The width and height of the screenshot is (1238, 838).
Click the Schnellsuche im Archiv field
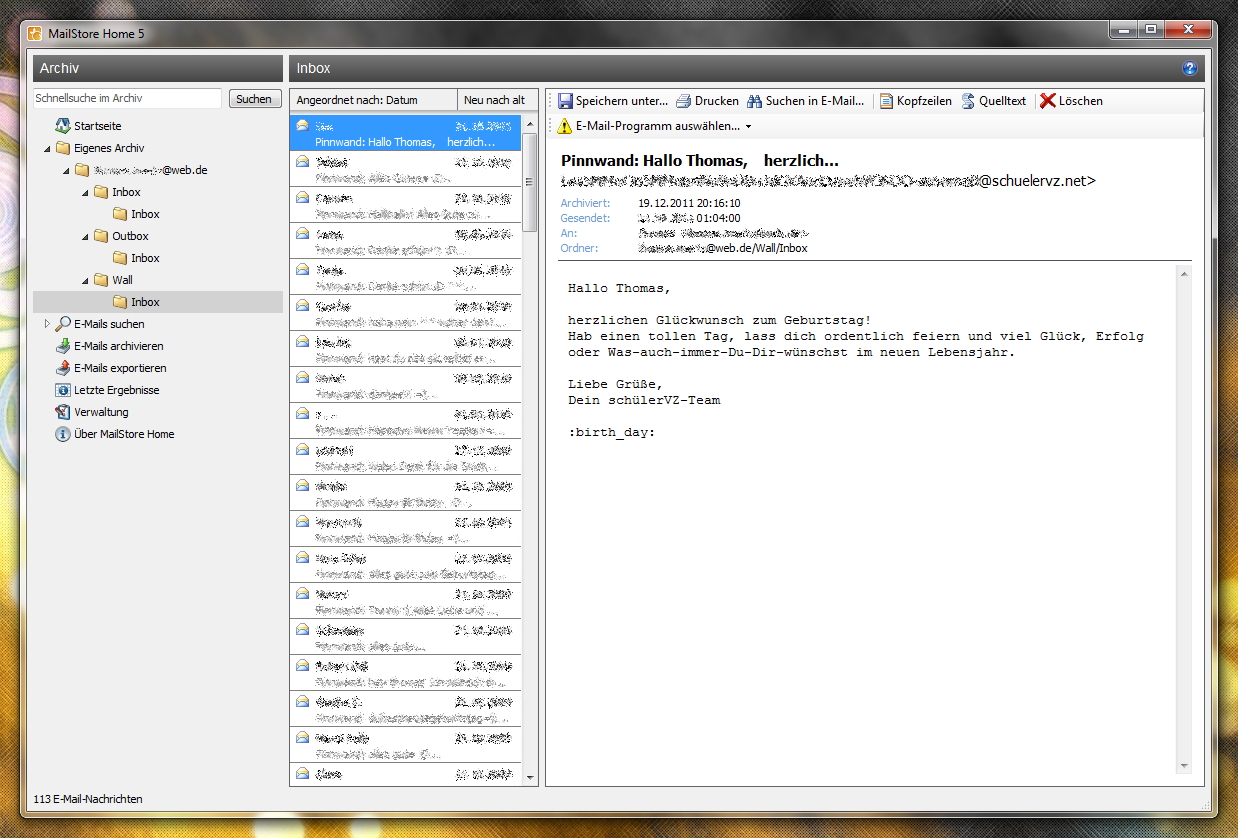coord(127,99)
